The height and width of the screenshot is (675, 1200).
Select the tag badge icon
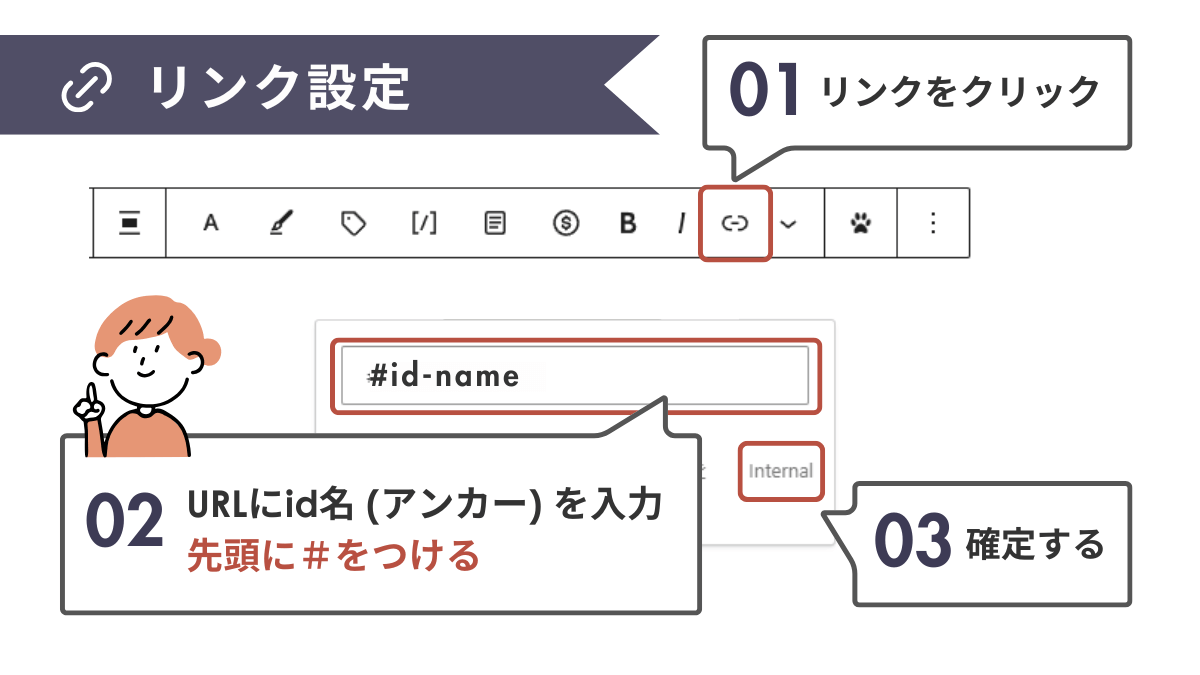pyautogui.click(x=353, y=224)
